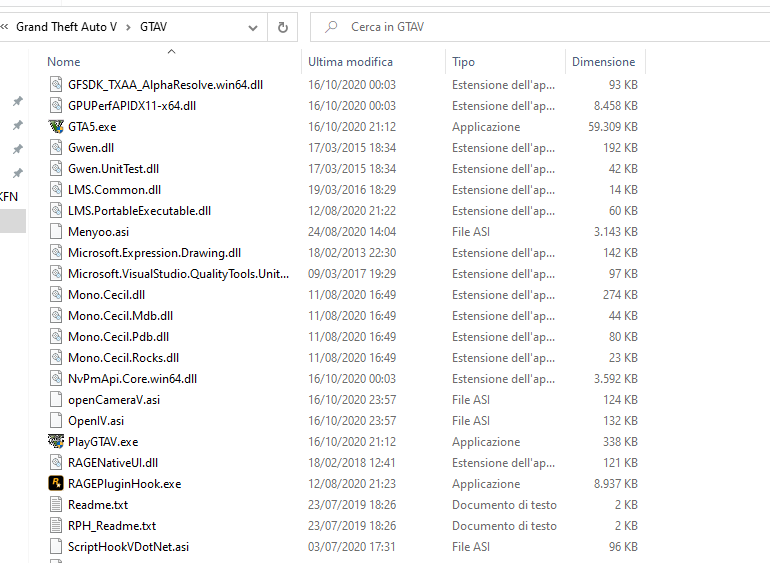Click the Menyoo.asi file icon
Viewport: 770px width, 563px height.
[56, 232]
